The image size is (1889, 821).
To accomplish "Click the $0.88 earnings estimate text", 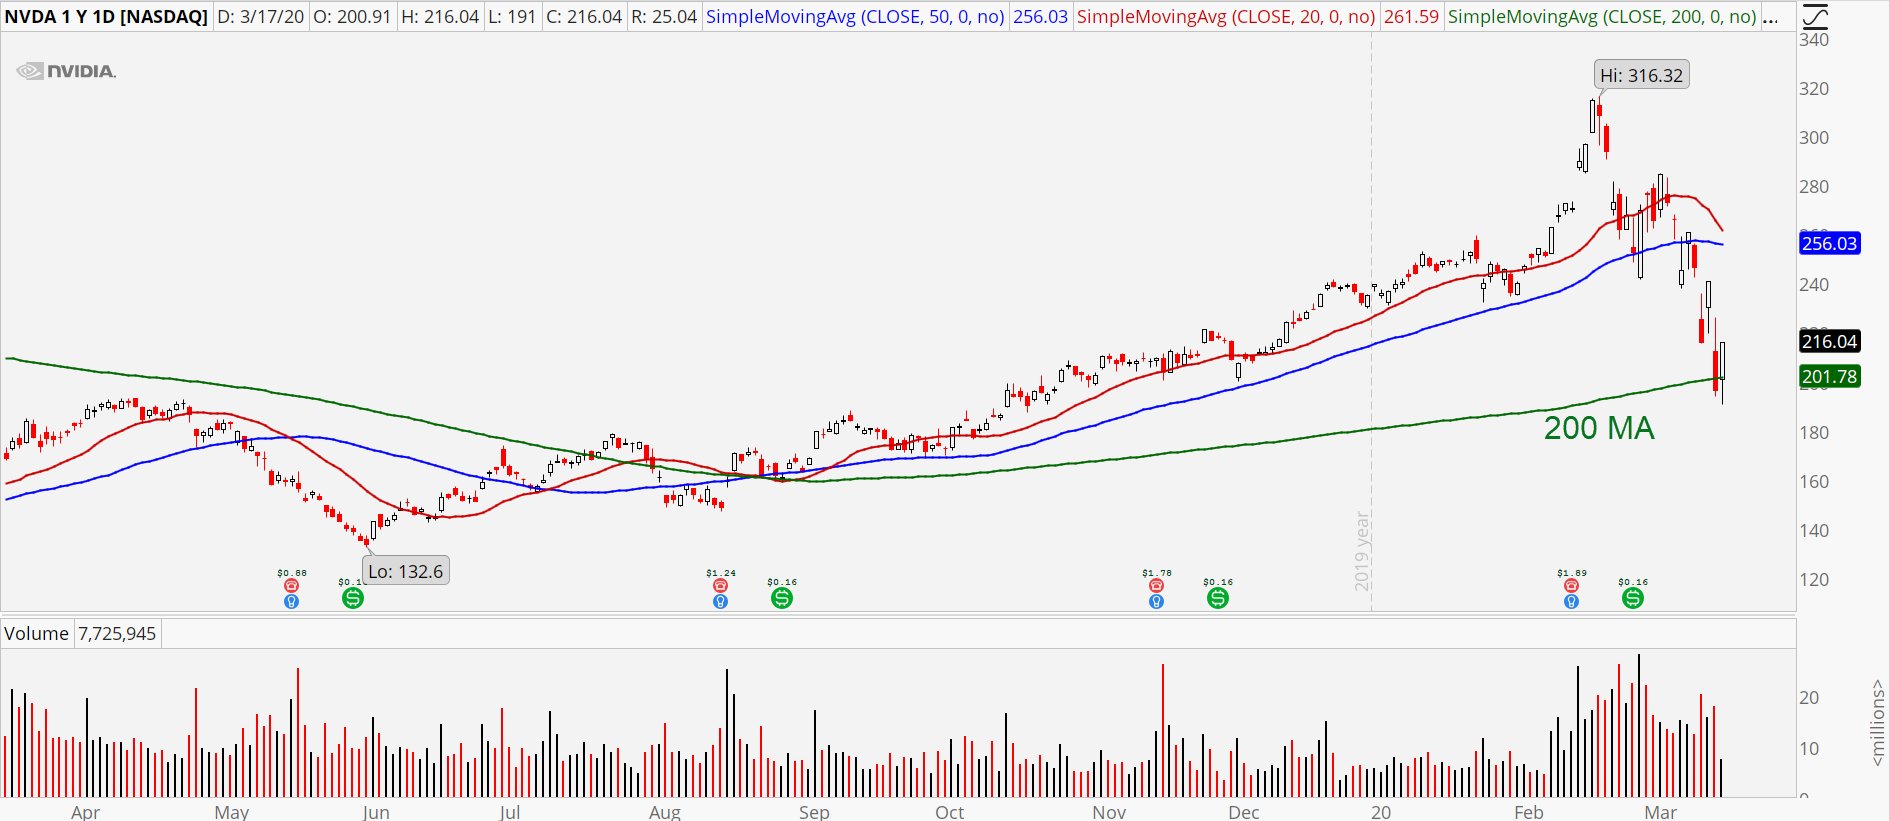I will click(x=292, y=573).
